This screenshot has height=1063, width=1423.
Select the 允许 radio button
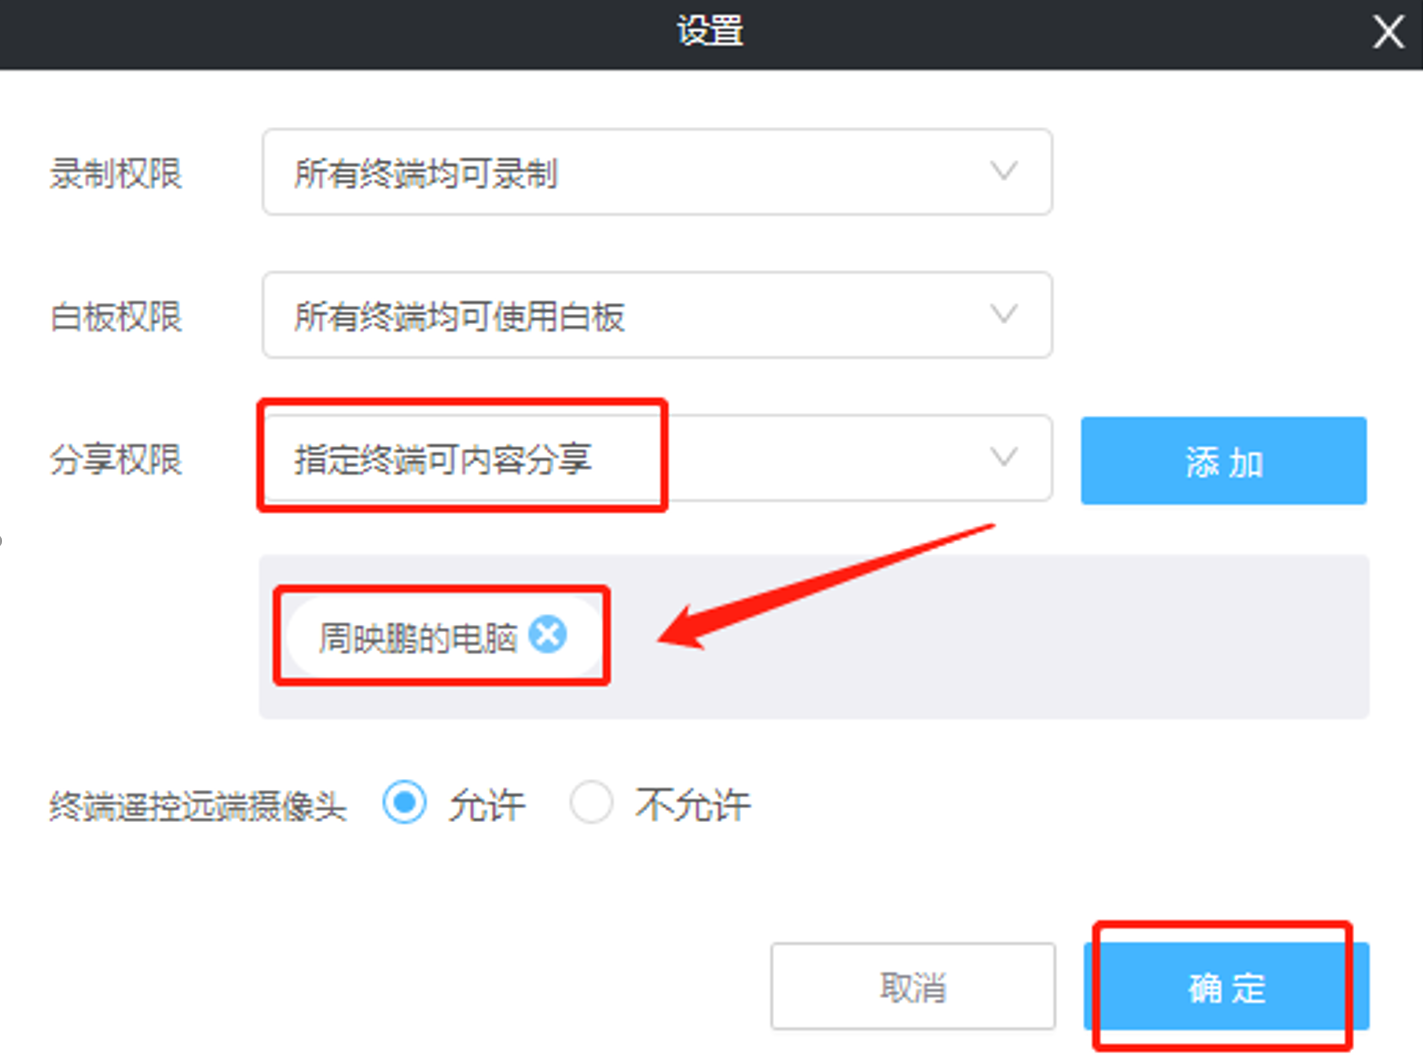coord(404,803)
